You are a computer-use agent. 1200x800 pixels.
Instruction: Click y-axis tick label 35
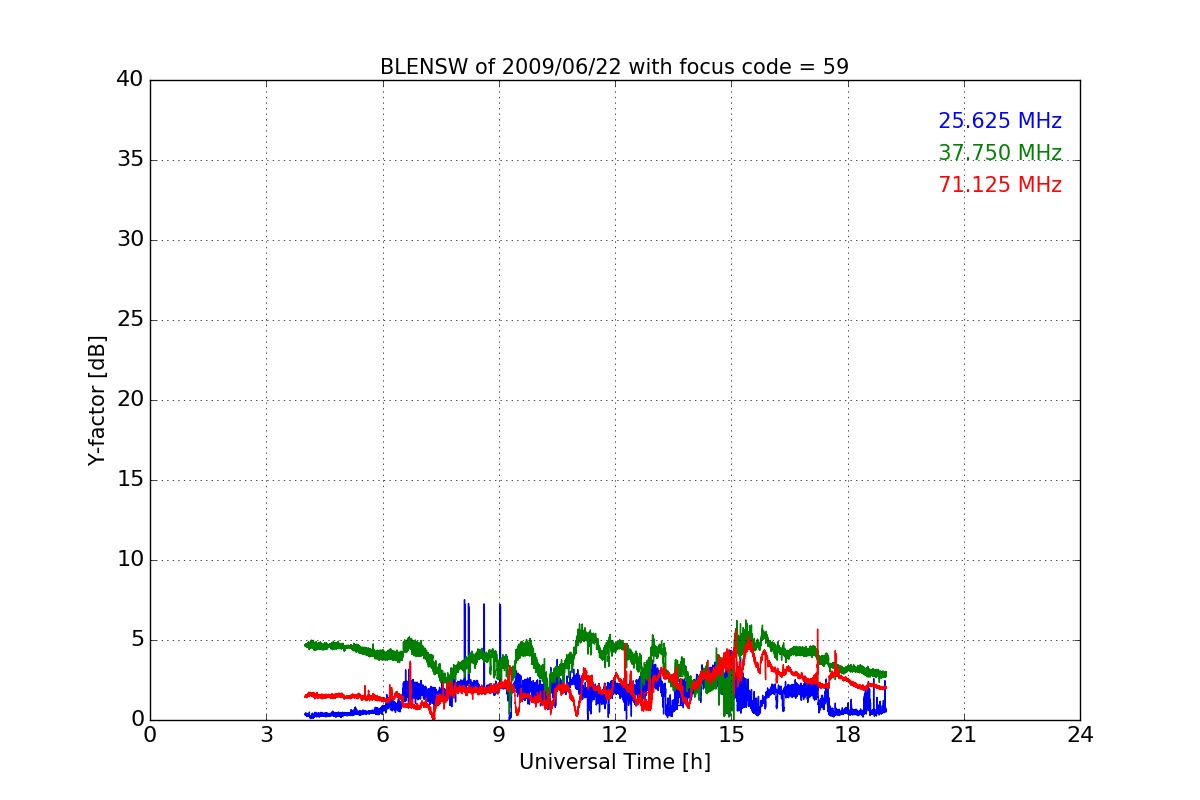point(130,160)
